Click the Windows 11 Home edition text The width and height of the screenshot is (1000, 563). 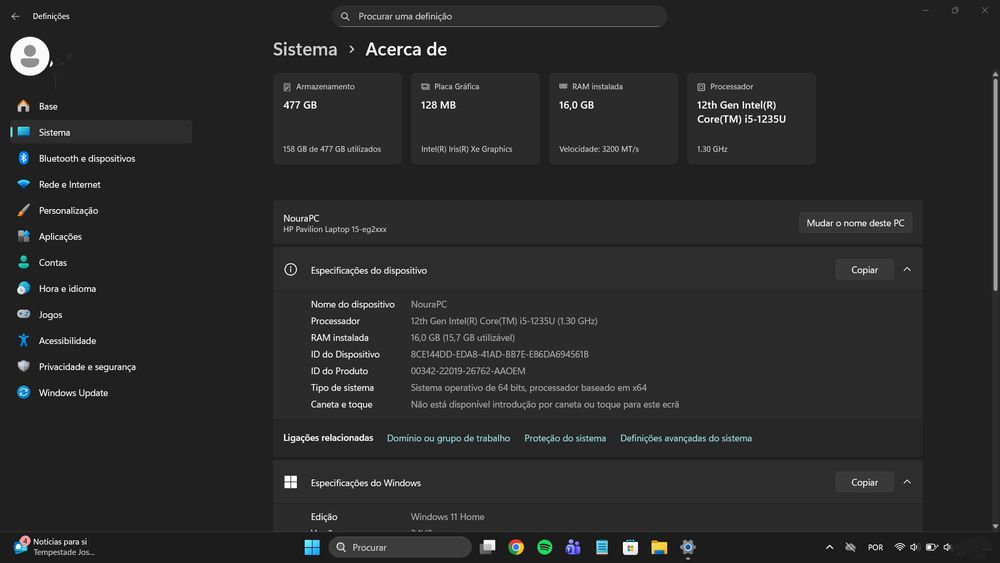(x=447, y=516)
